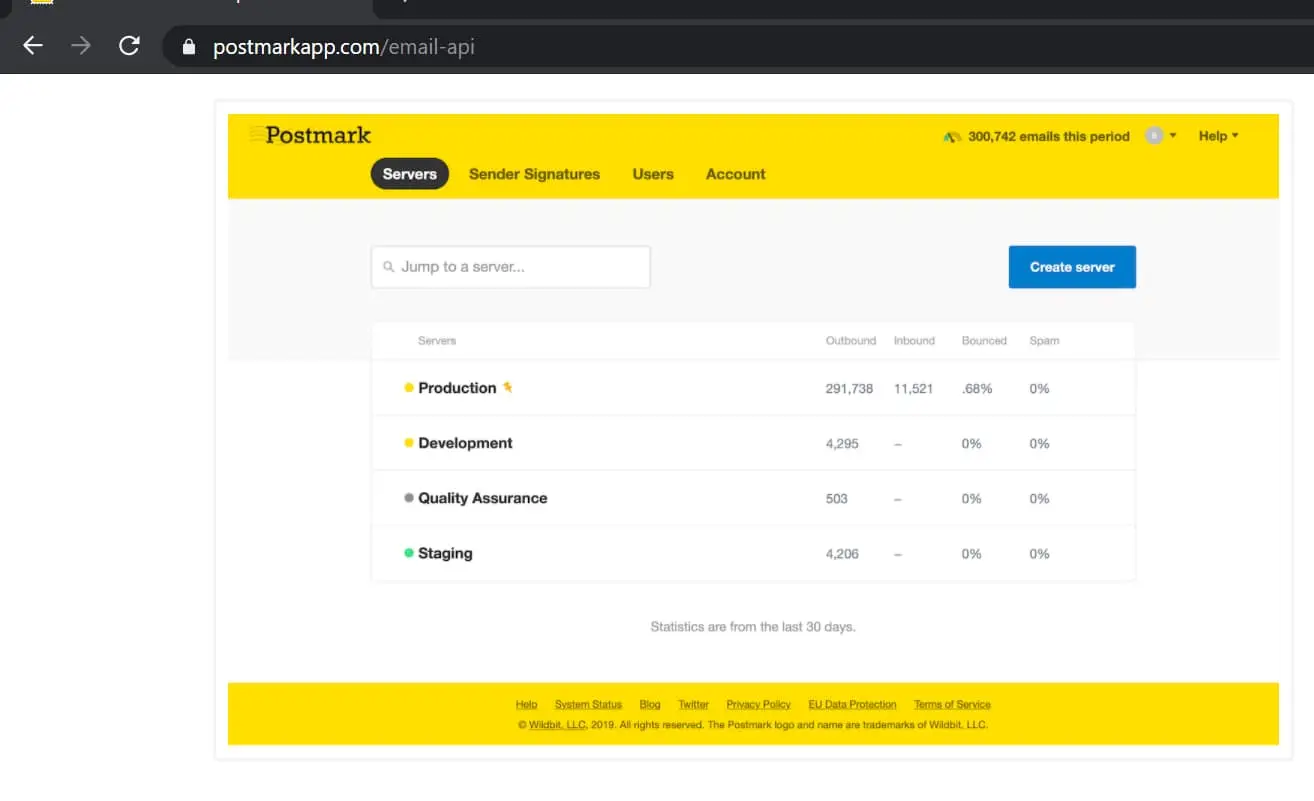This screenshot has height=801, width=1314.
Task: Click "300,742 emails this period" text
Action: tap(1049, 136)
